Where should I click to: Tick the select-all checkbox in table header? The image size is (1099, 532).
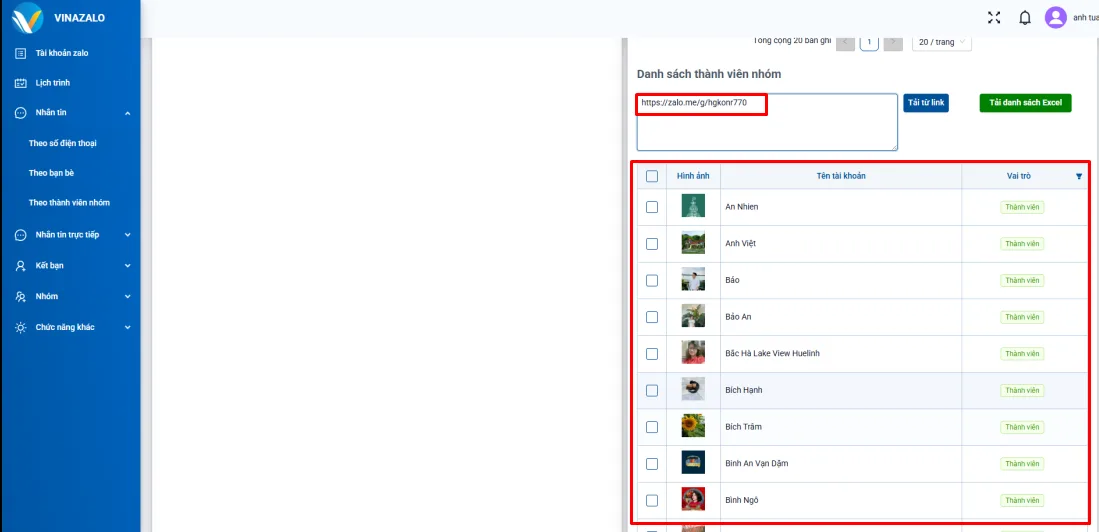[x=652, y=176]
